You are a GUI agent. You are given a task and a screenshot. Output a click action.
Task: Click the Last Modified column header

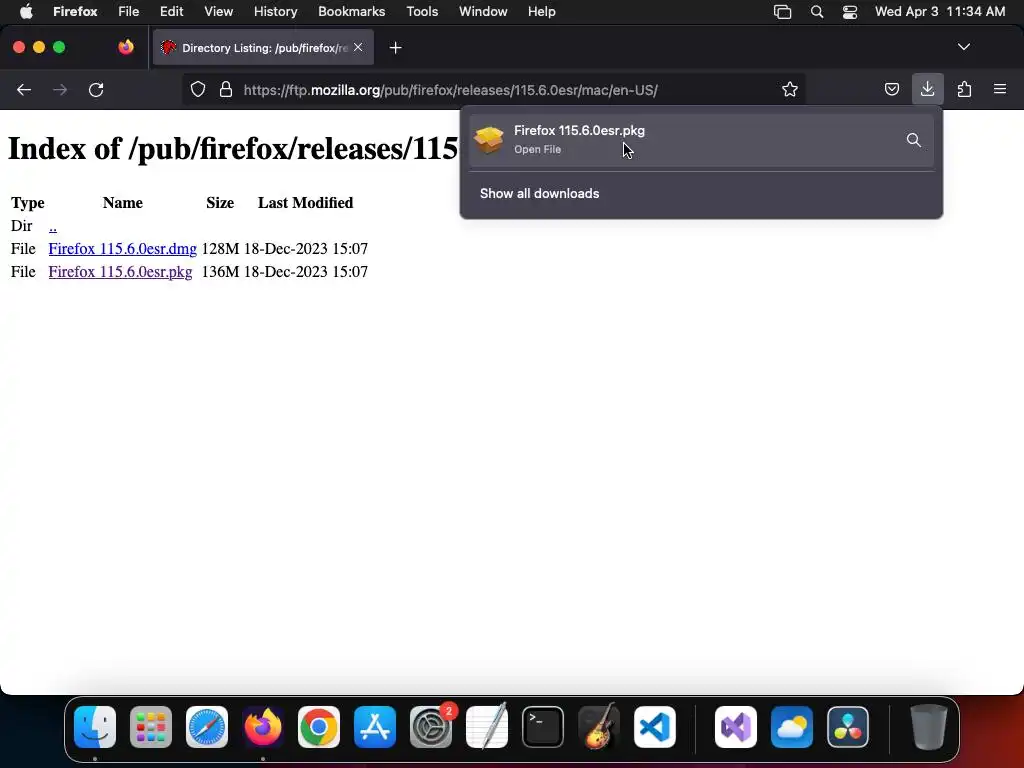tap(306, 203)
